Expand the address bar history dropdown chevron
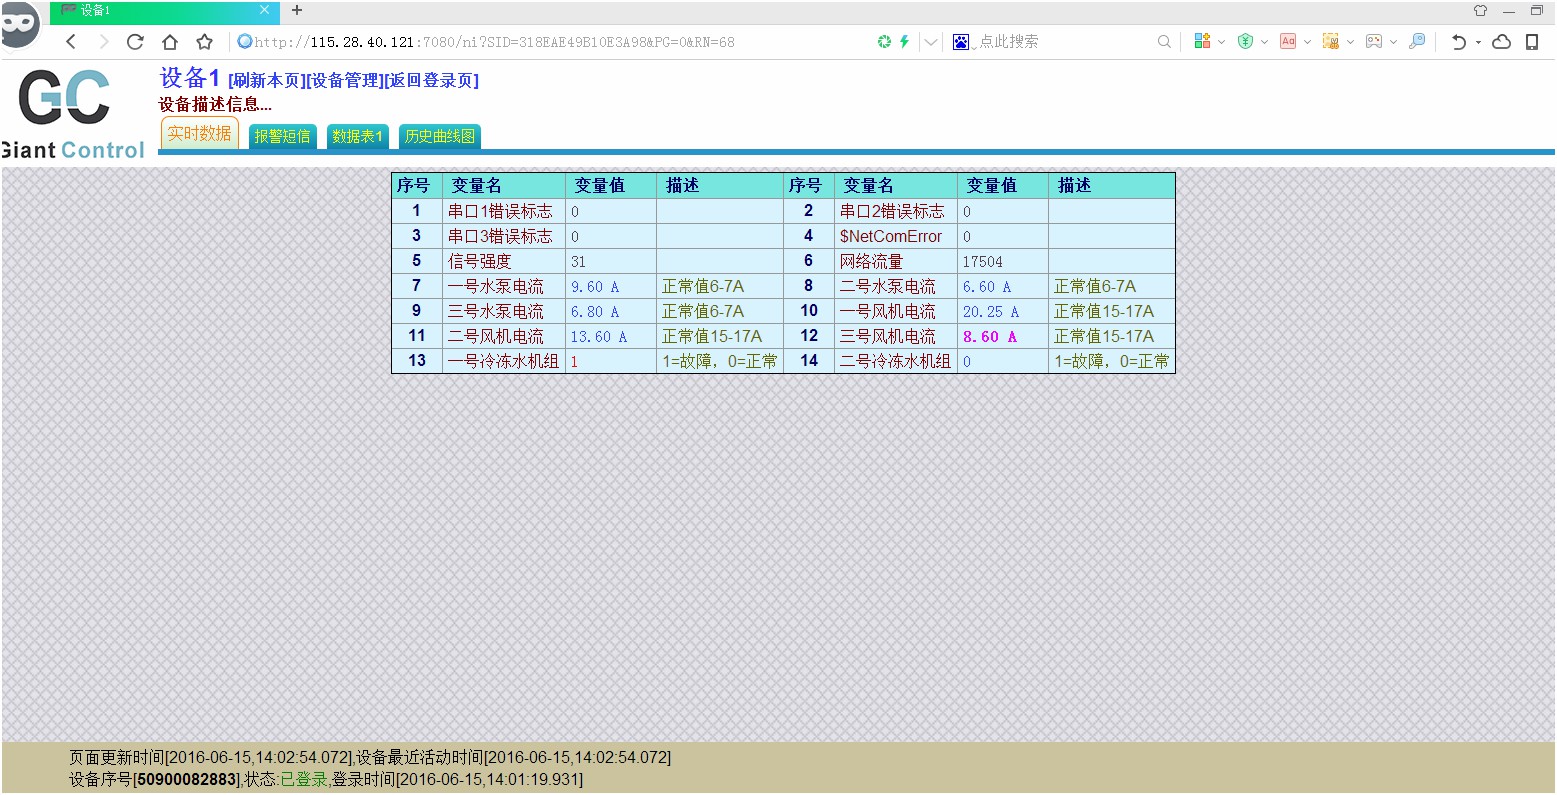Image resolution: width=1557 pixels, height=795 pixels. pyautogui.click(x=931, y=42)
